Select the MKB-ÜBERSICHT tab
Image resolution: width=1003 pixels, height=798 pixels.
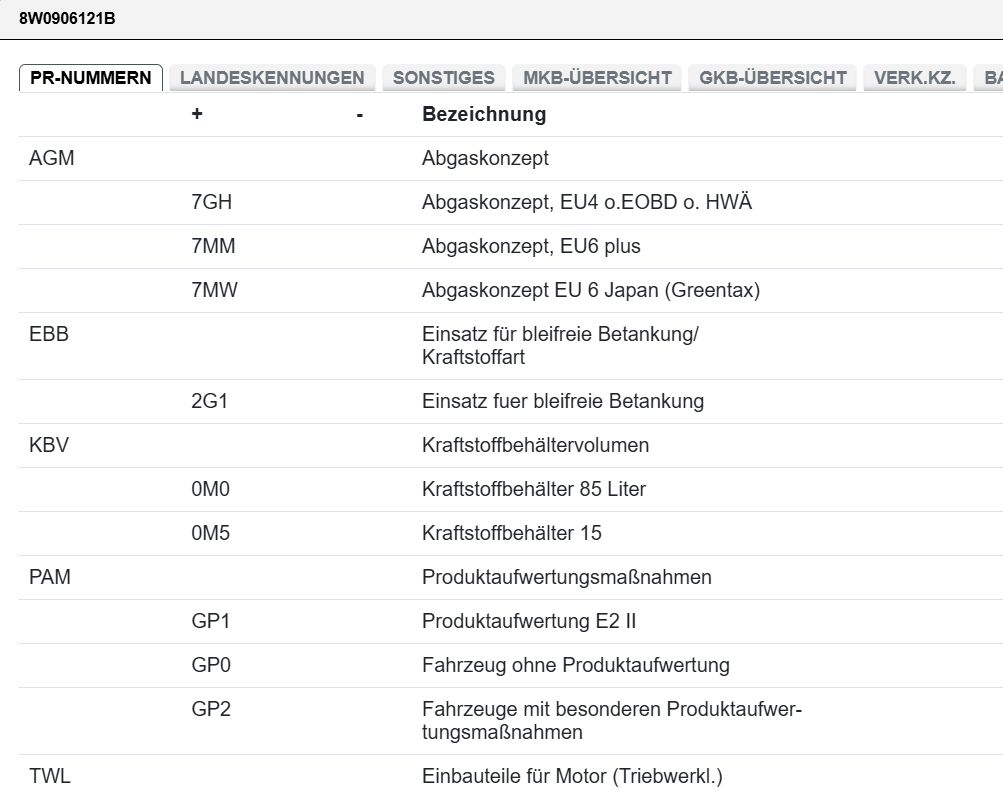click(596, 76)
